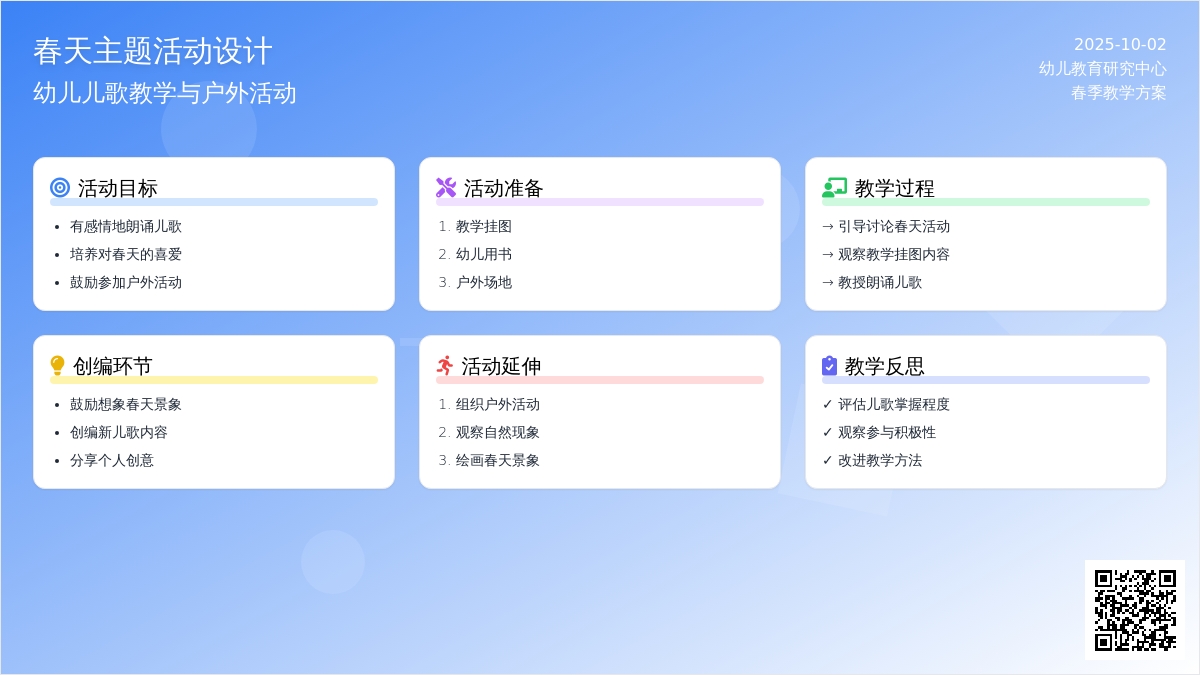Select the 教学反思 card heading
The width and height of the screenshot is (1200, 675).
(884, 366)
